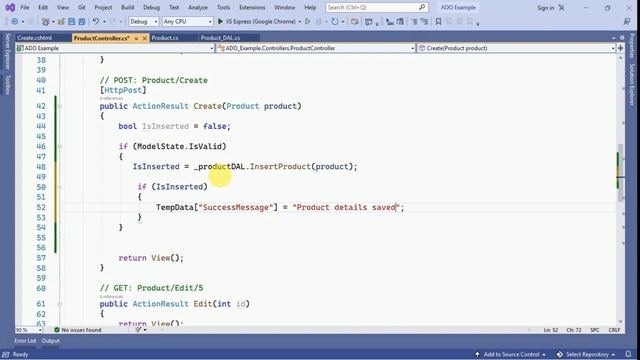Image resolution: width=640 pixels, height=360 pixels.
Task: Open the Error List panel tab
Action: click(x=25, y=341)
